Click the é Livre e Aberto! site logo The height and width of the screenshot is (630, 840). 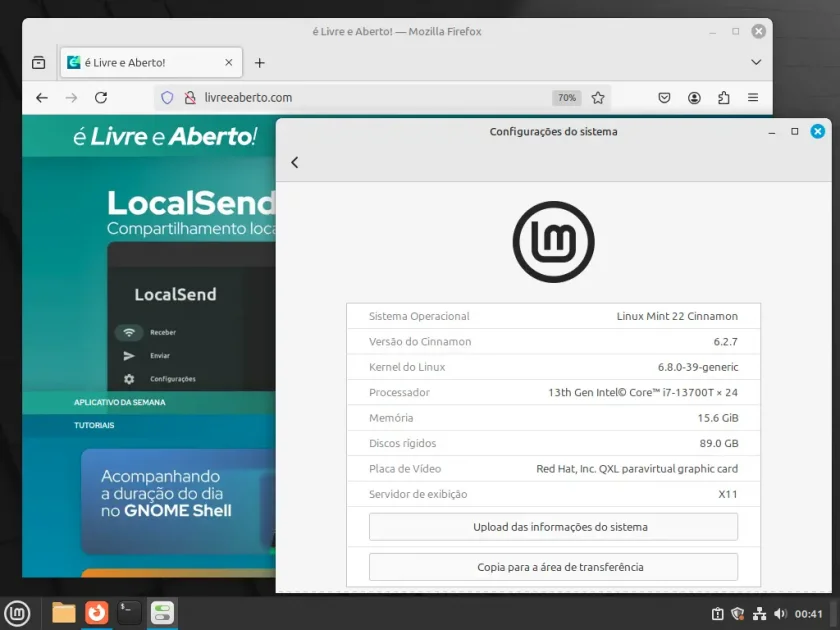(x=165, y=137)
